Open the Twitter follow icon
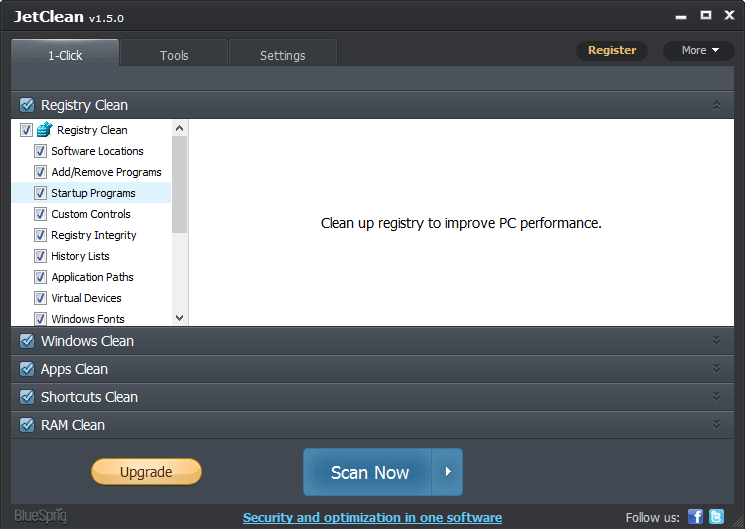This screenshot has width=745, height=529. [716, 517]
